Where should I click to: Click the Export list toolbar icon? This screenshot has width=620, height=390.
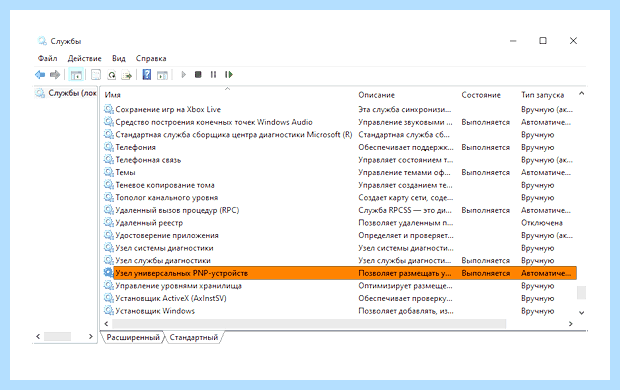tap(127, 74)
